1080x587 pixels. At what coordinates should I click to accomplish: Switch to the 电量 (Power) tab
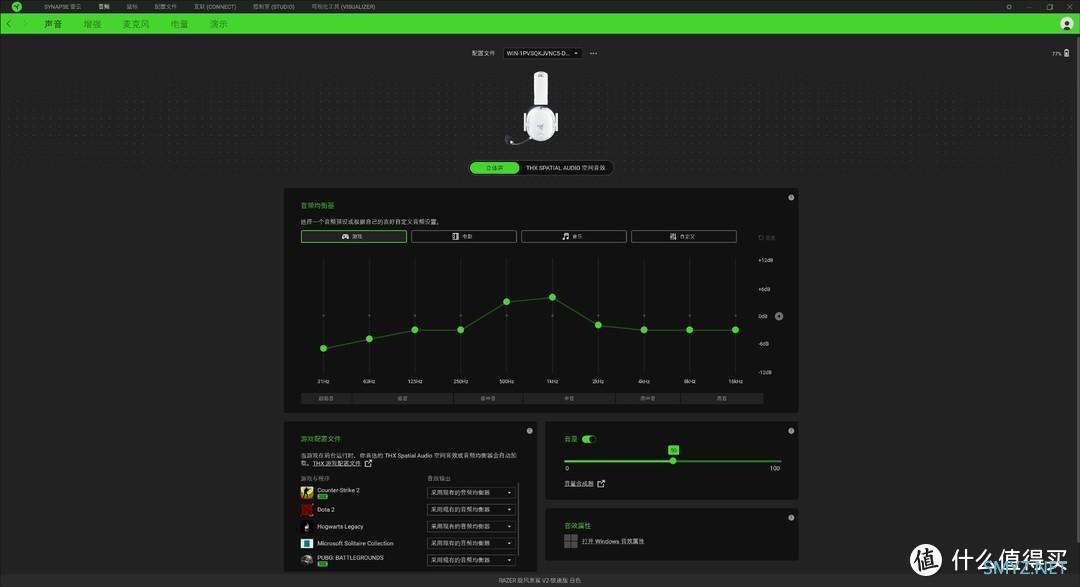[x=179, y=24]
